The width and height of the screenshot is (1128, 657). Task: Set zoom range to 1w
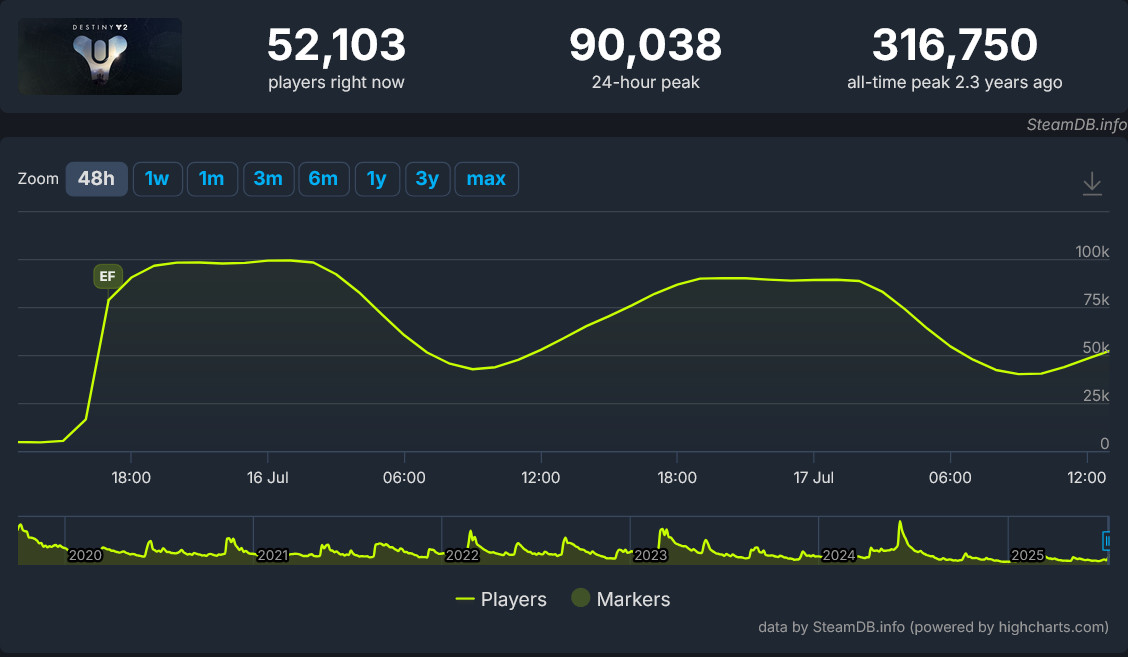157,179
